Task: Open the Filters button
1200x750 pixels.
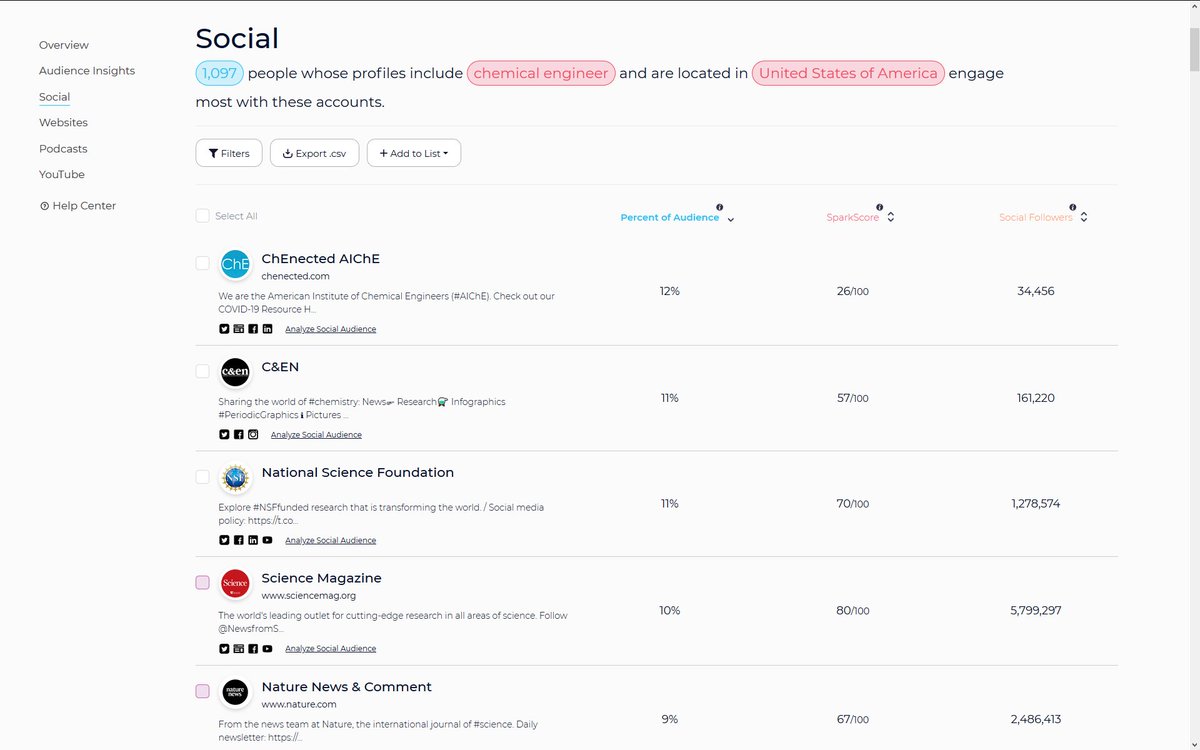Action: tap(229, 153)
